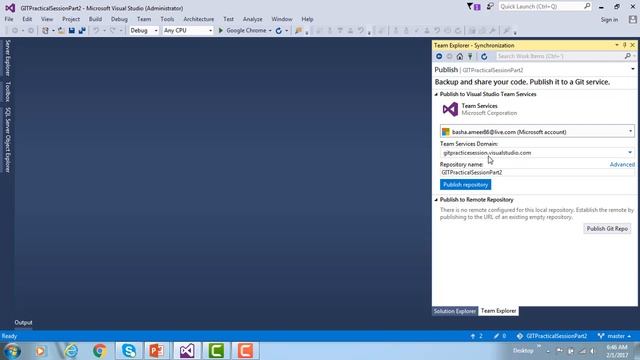Click the account avatar icon near Sign in
The image size is (640, 360).
tap(633, 19)
